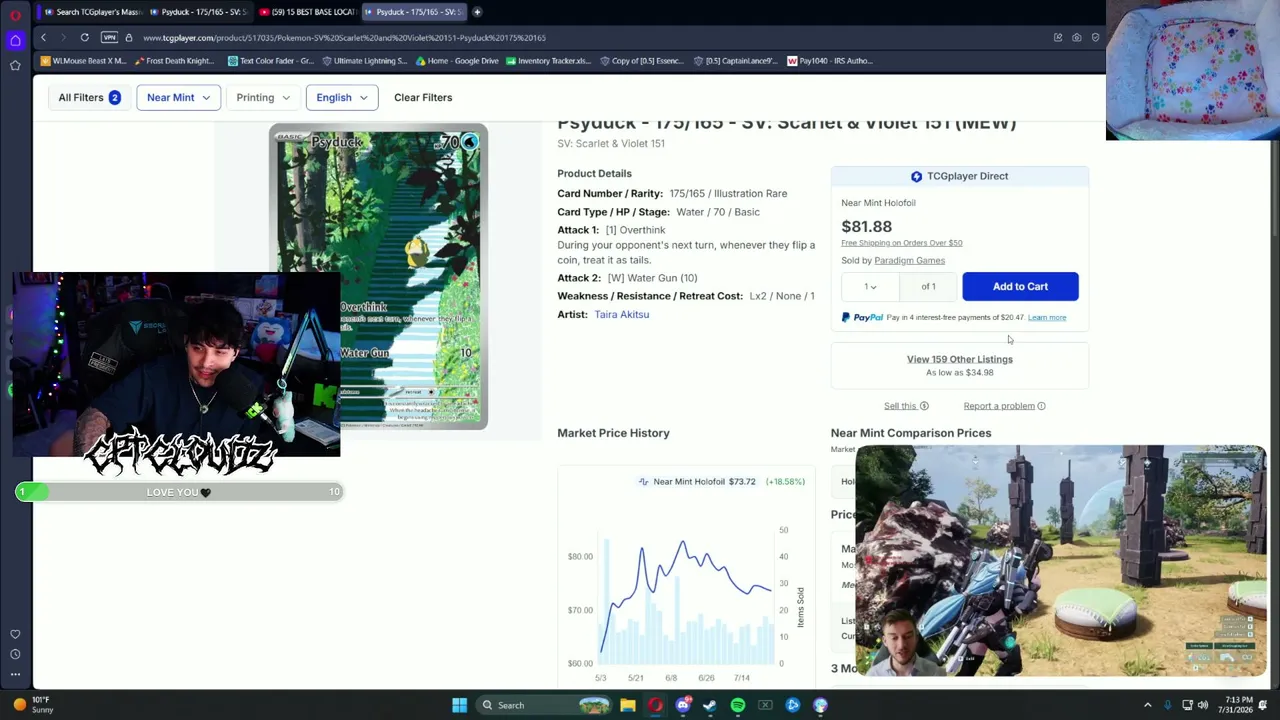This screenshot has width=1280, height=720.
Task: Open the Inventory Tracker.xls bookmark
Action: click(548, 61)
